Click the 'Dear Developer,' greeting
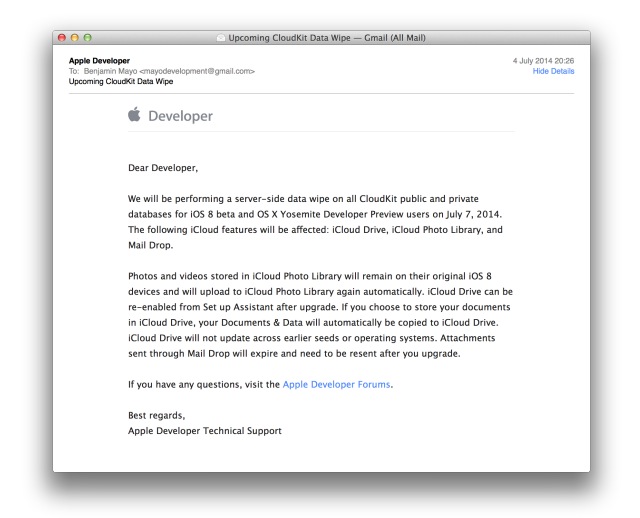This screenshot has width=640, height=518. 163,168
